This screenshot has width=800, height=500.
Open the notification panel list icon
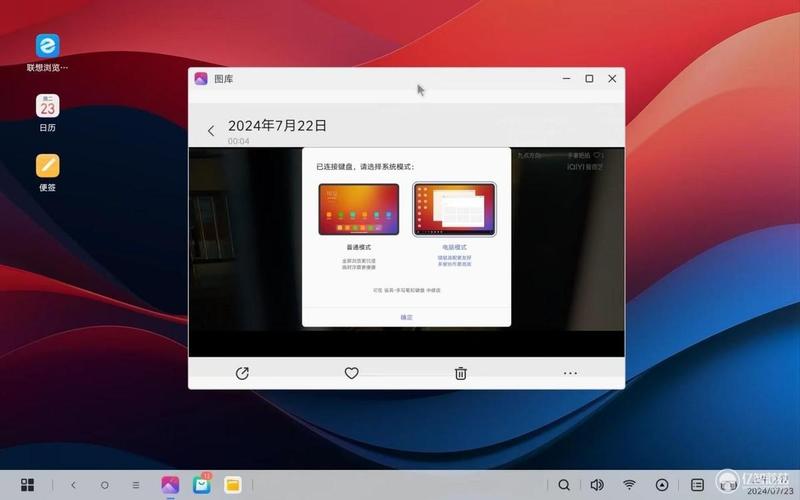[x=697, y=485]
